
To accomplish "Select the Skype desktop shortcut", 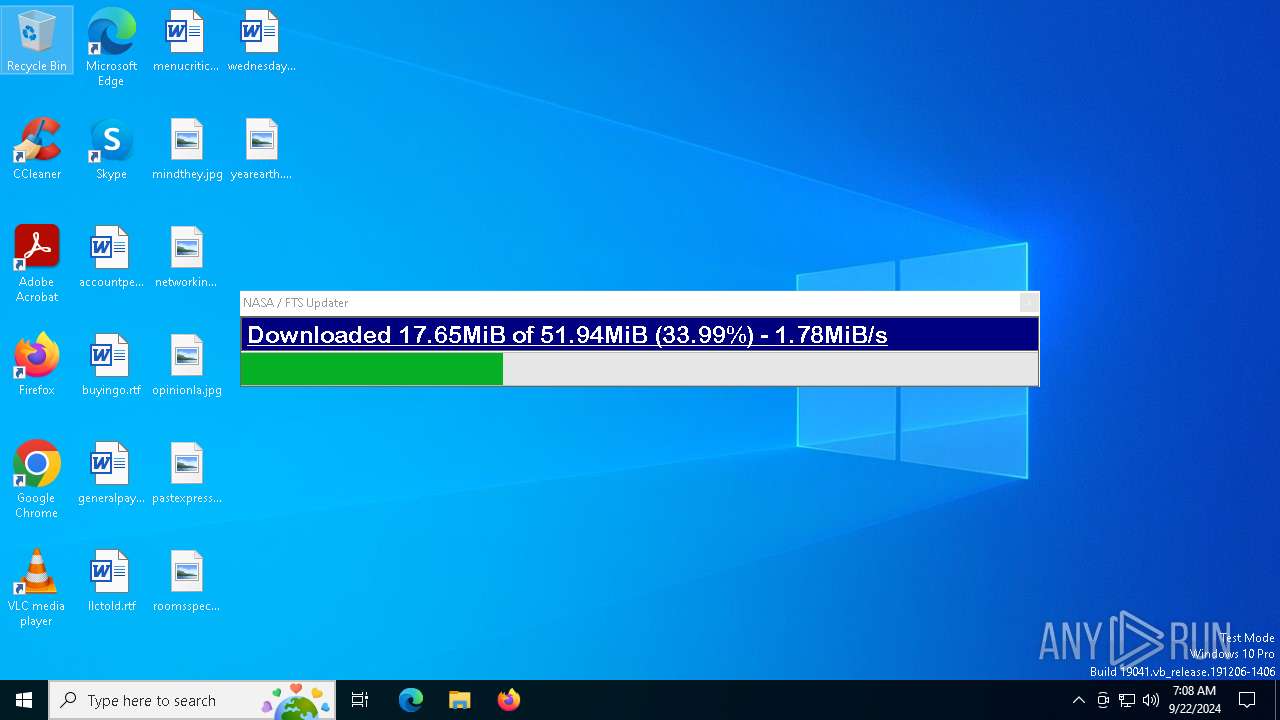I will pyautogui.click(x=111, y=148).
